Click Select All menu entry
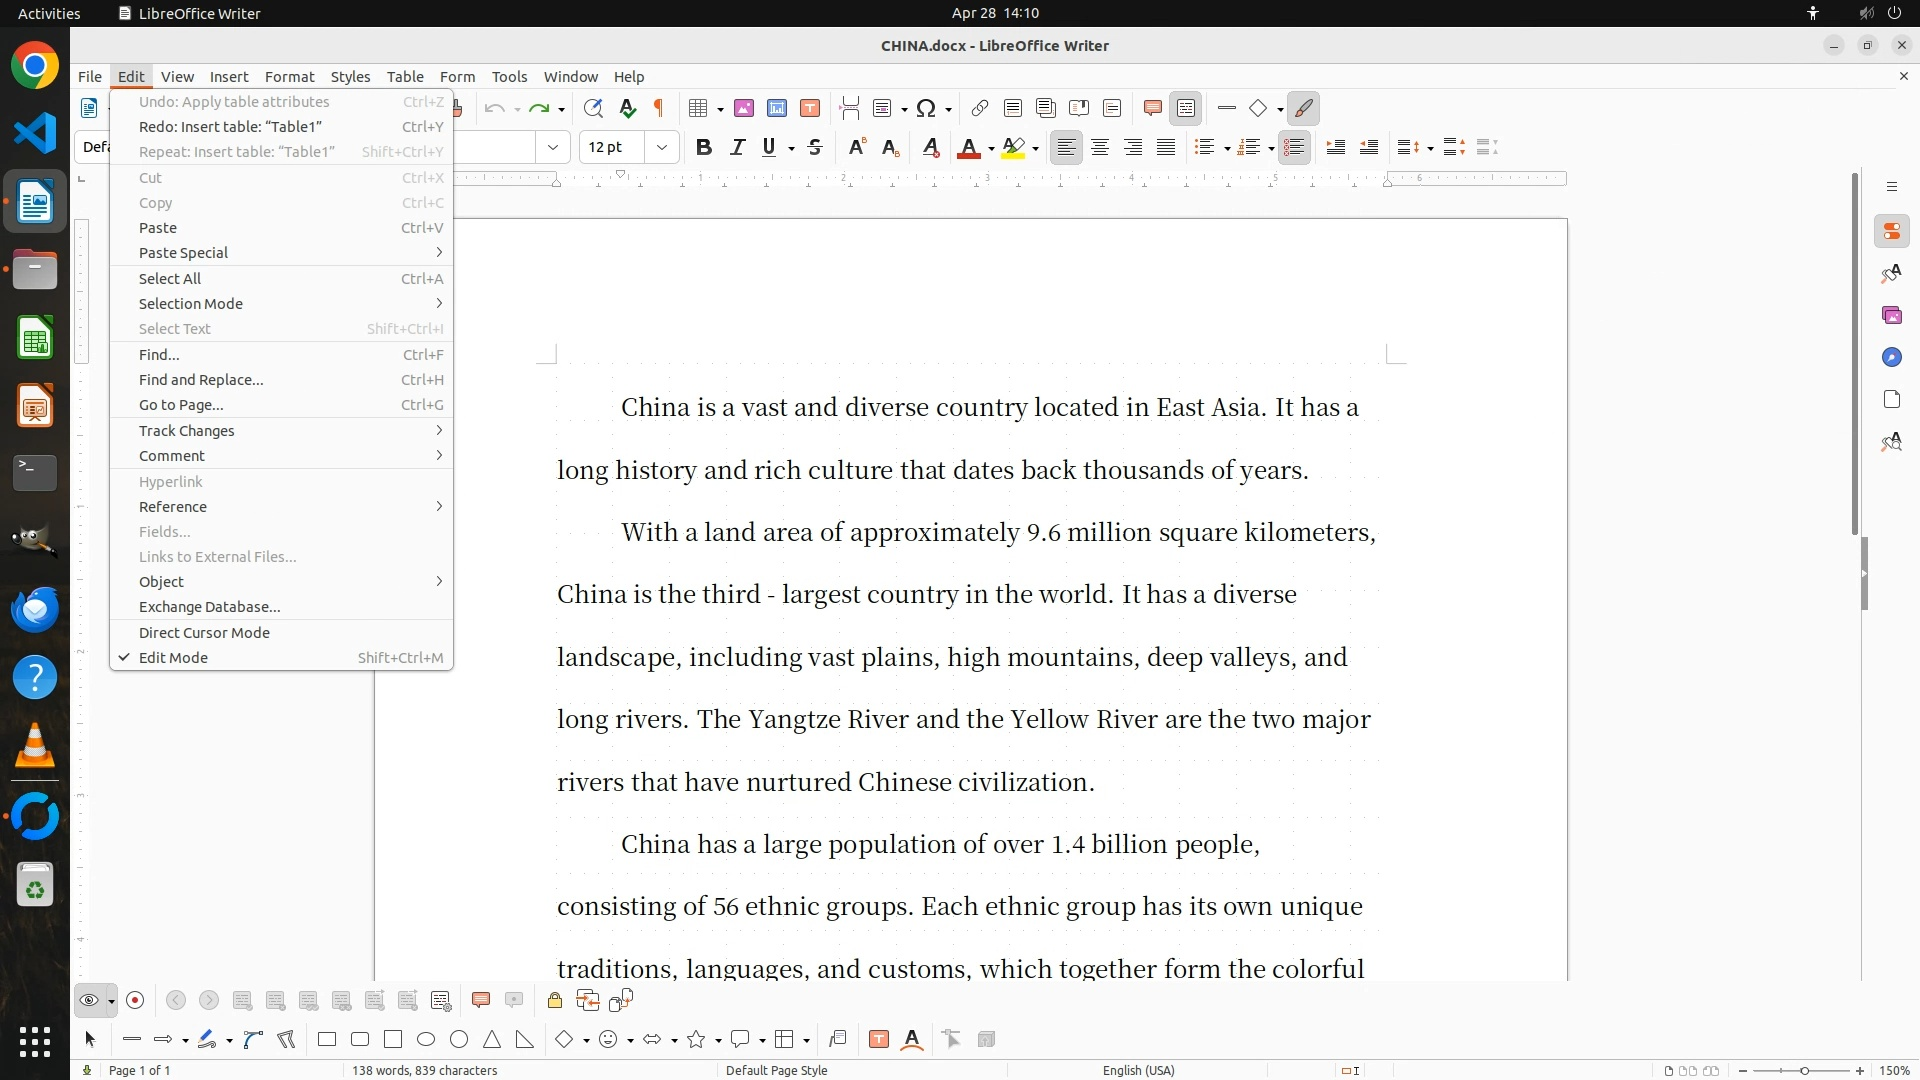This screenshot has width=1920, height=1080. click(170, 279)
